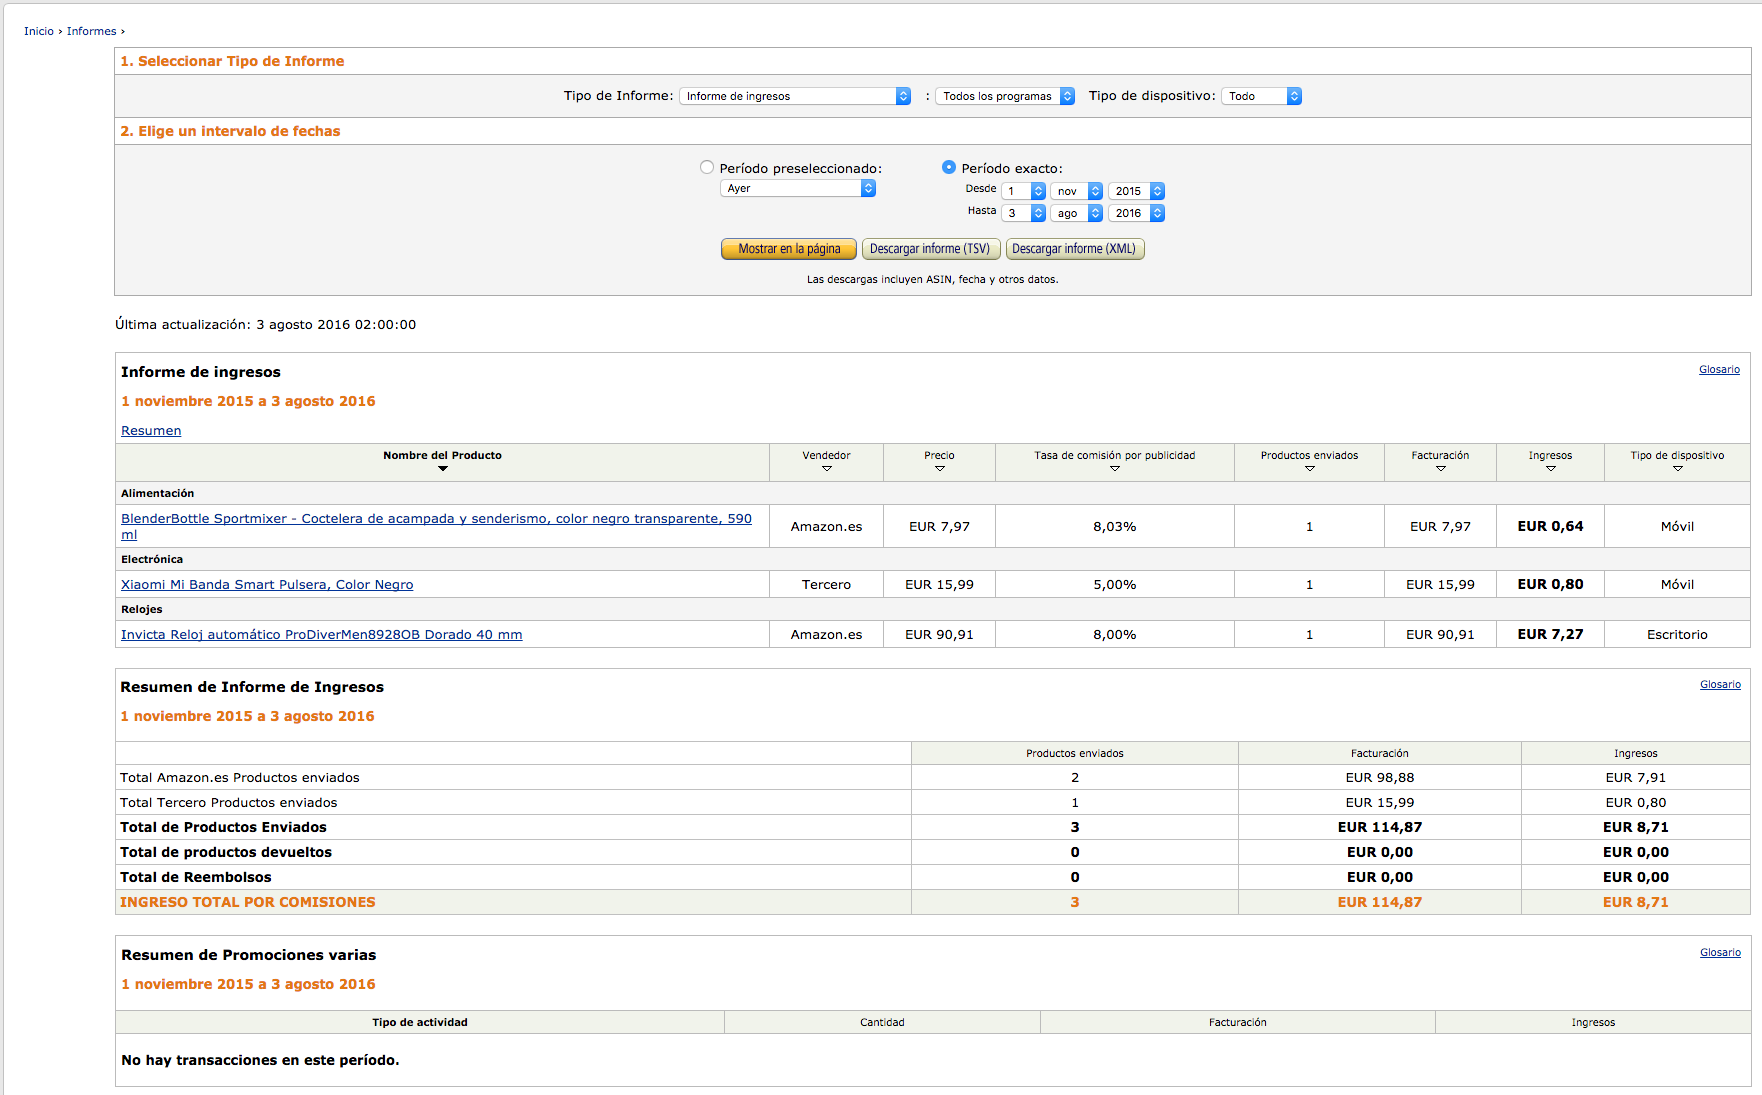Sort by Vendedor column arrow
The width and height of the screenshot is (1762, 1095).
tap(826, 469)
